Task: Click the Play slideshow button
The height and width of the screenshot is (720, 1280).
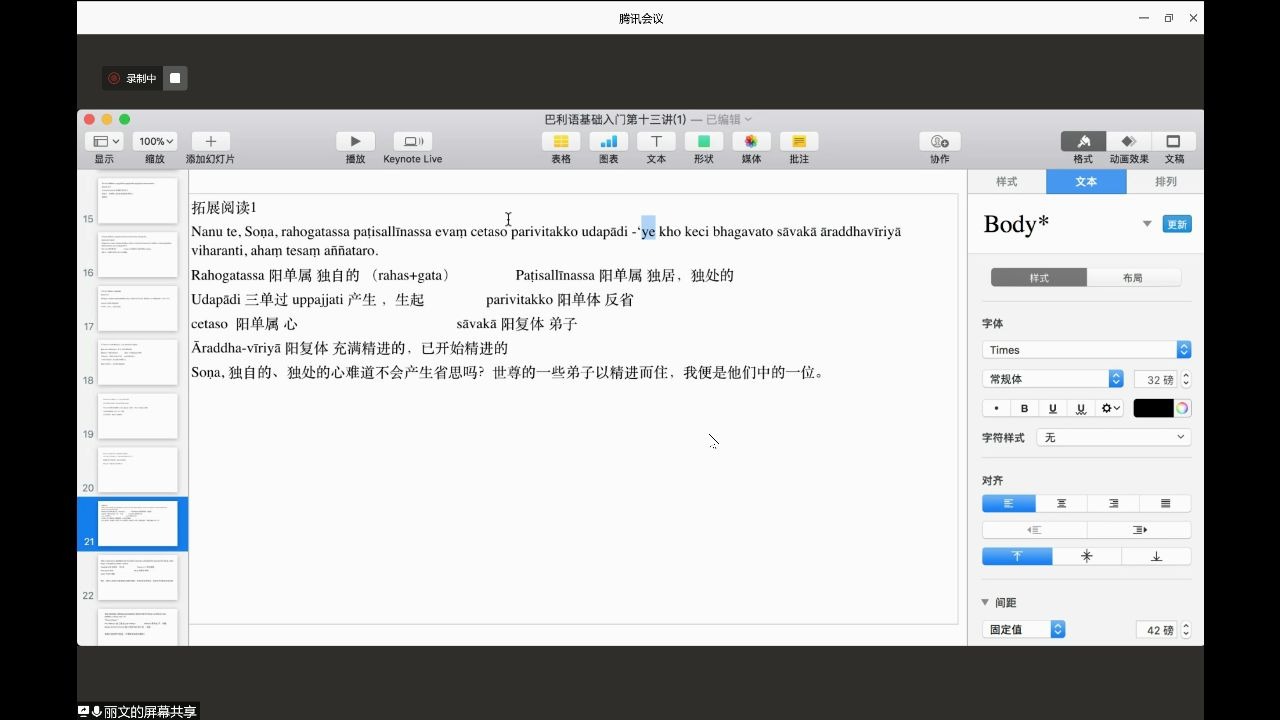Action: point(355,142)
